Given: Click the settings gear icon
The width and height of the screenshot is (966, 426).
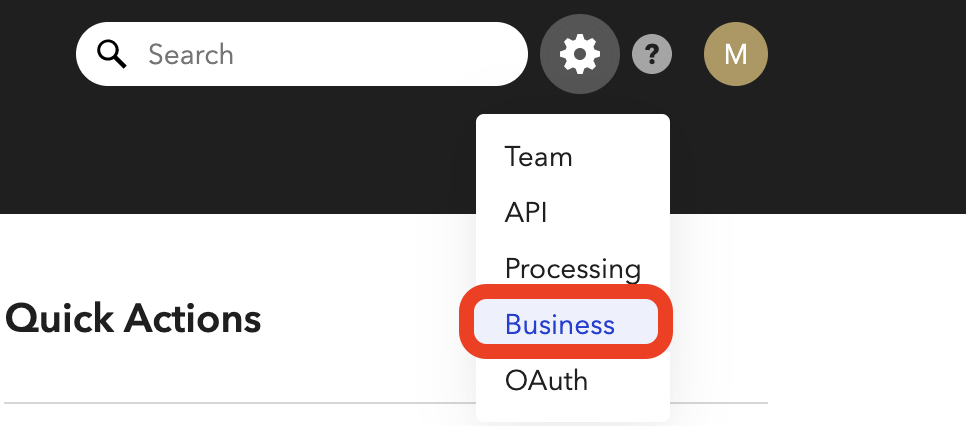Looking at the screenshot, I should (x=579, y=54).
